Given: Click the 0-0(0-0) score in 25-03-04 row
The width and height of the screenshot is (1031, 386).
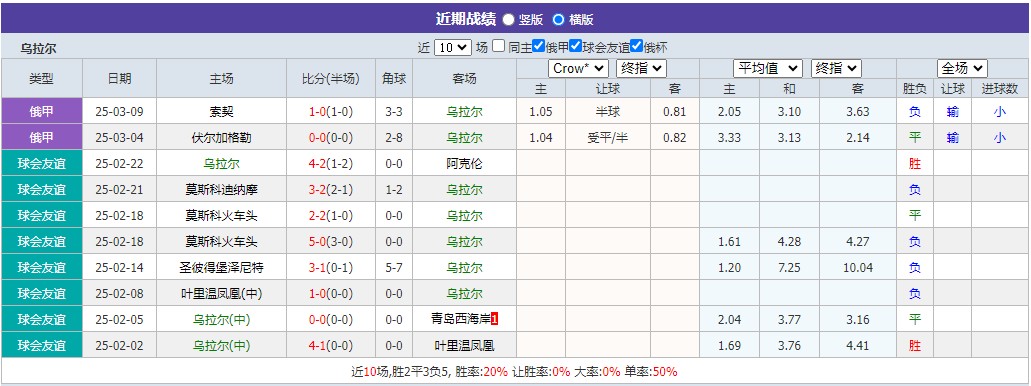Looking at the screenshot, I should [x=331, y=137].
